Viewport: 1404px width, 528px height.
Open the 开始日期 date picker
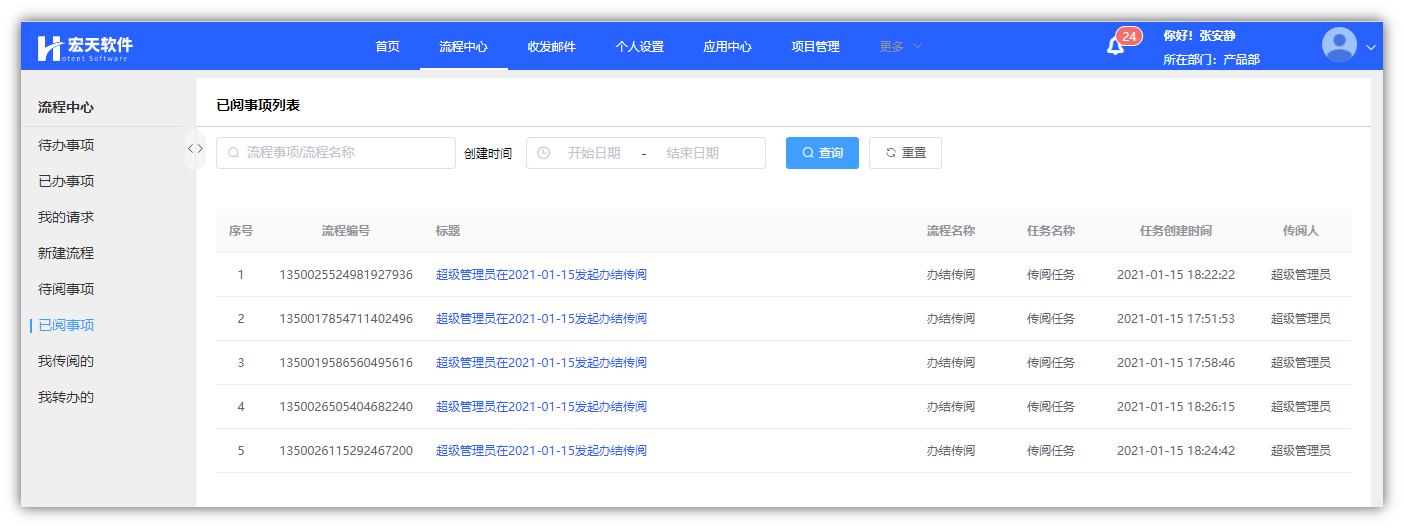pos(594,153)
